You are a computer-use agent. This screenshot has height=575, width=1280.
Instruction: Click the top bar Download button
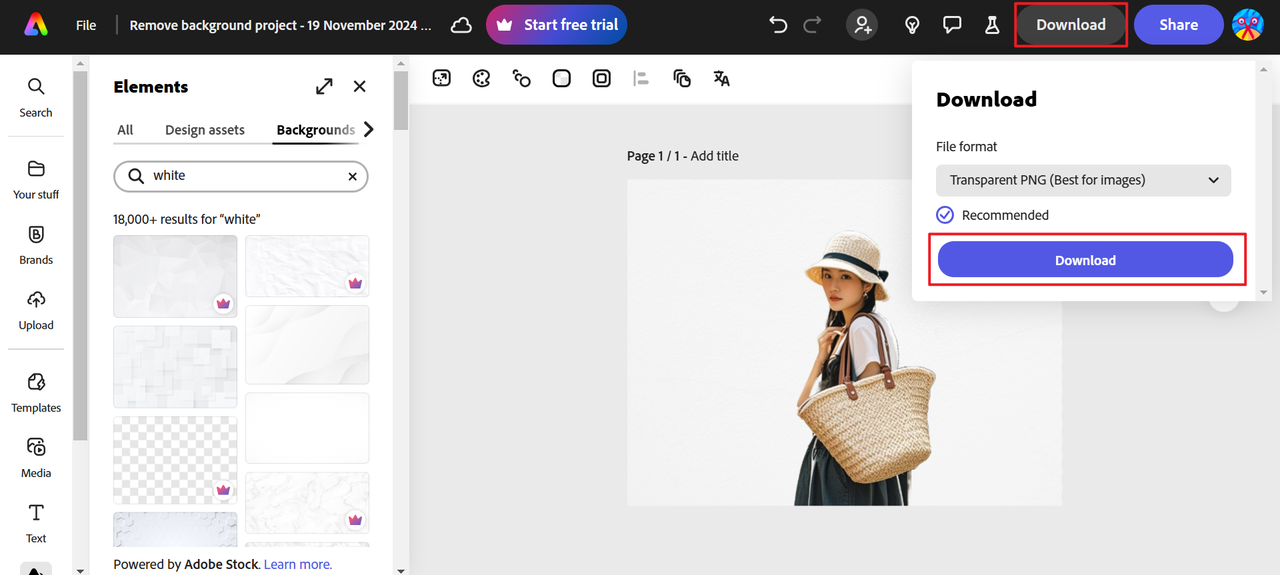pos(1071,25)
